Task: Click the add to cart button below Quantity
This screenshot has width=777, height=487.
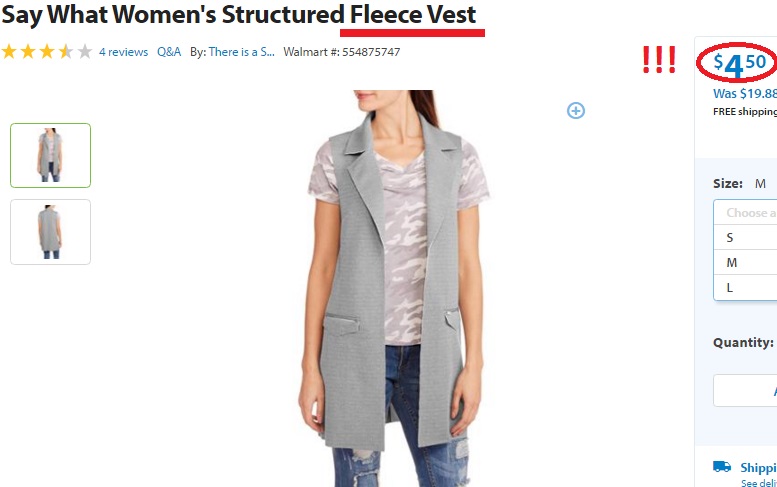Action: 745,390
